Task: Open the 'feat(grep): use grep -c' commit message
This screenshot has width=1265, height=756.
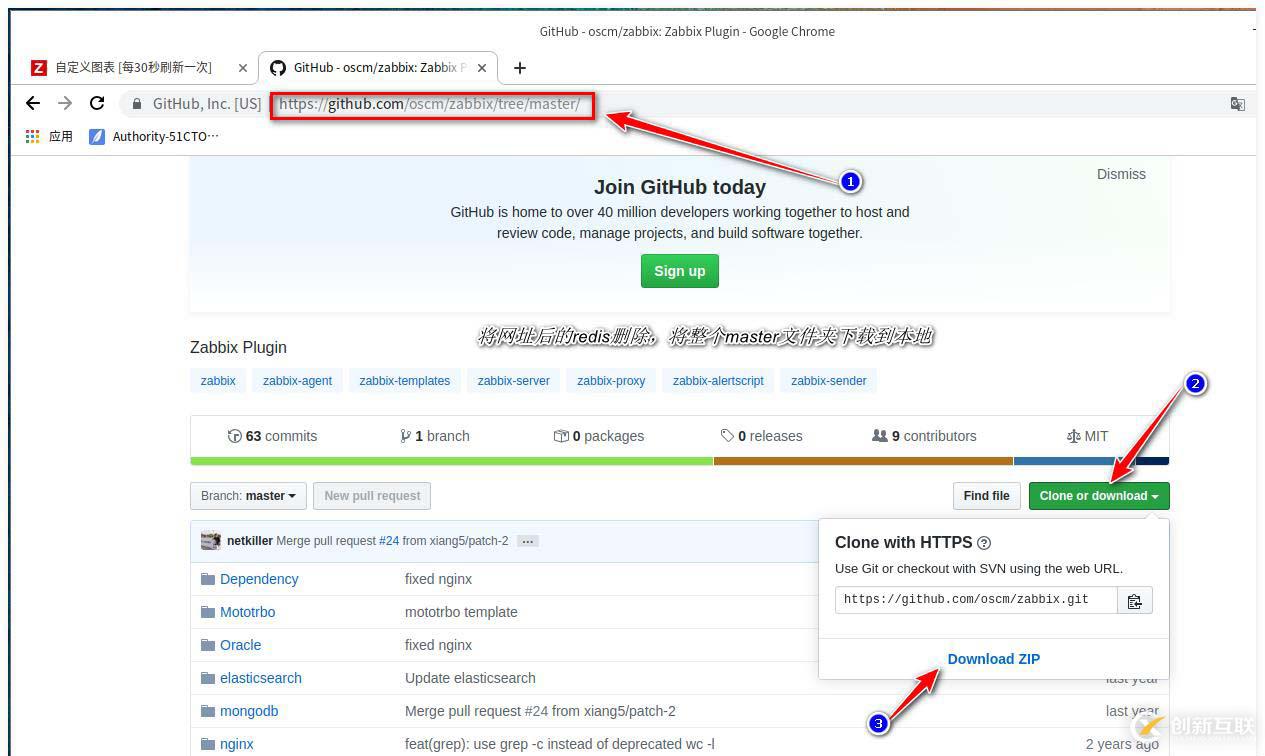Action: pyautogui.click(x=560, y=744)
